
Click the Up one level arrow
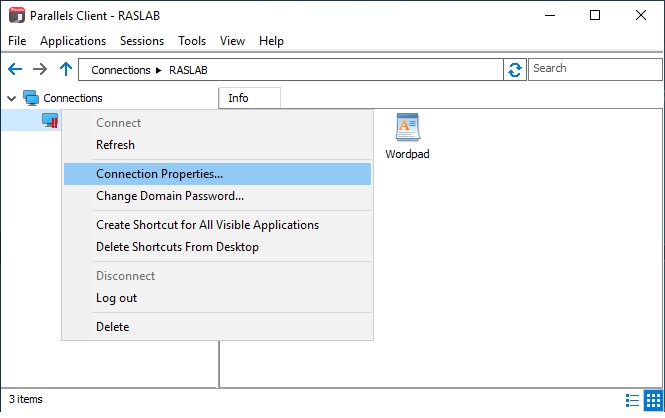click(x=65, y=69)
